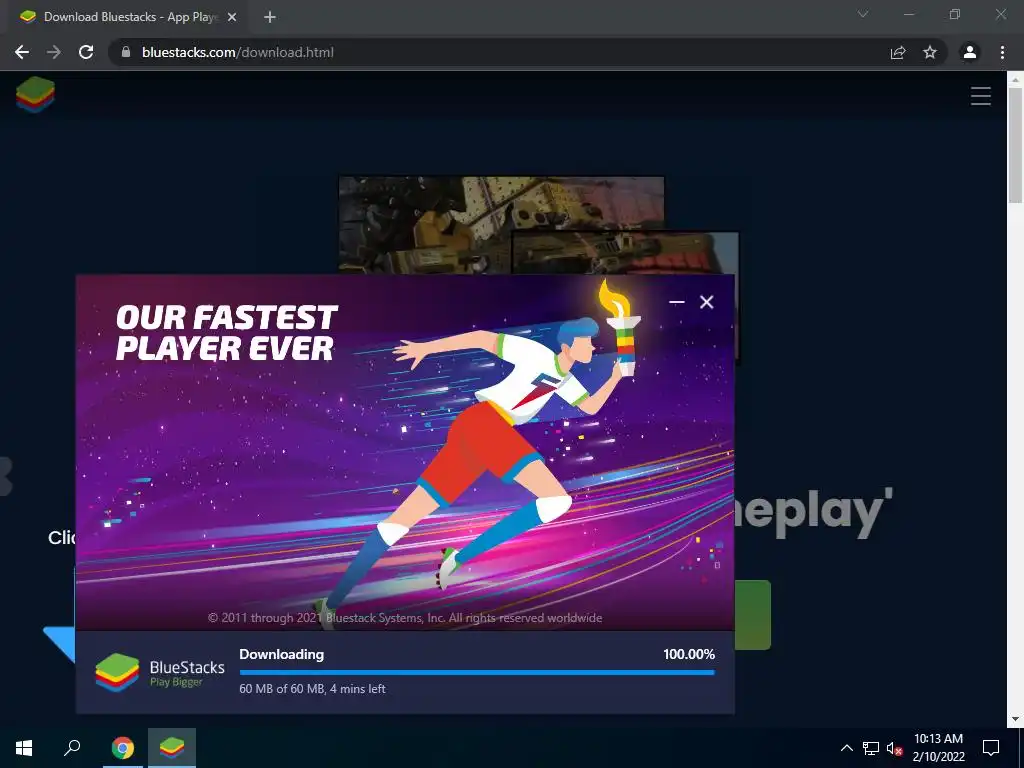Open Chrome's three-dot menu

point(1002,52)
